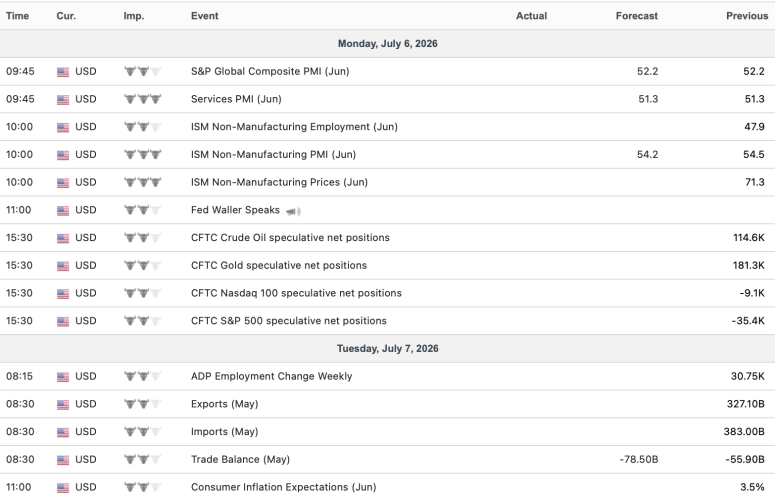Click US flag in ISM Non-Manufacturing PMI row
The width and height of the screenshot is (775, 494).
[x=63, y=155]
